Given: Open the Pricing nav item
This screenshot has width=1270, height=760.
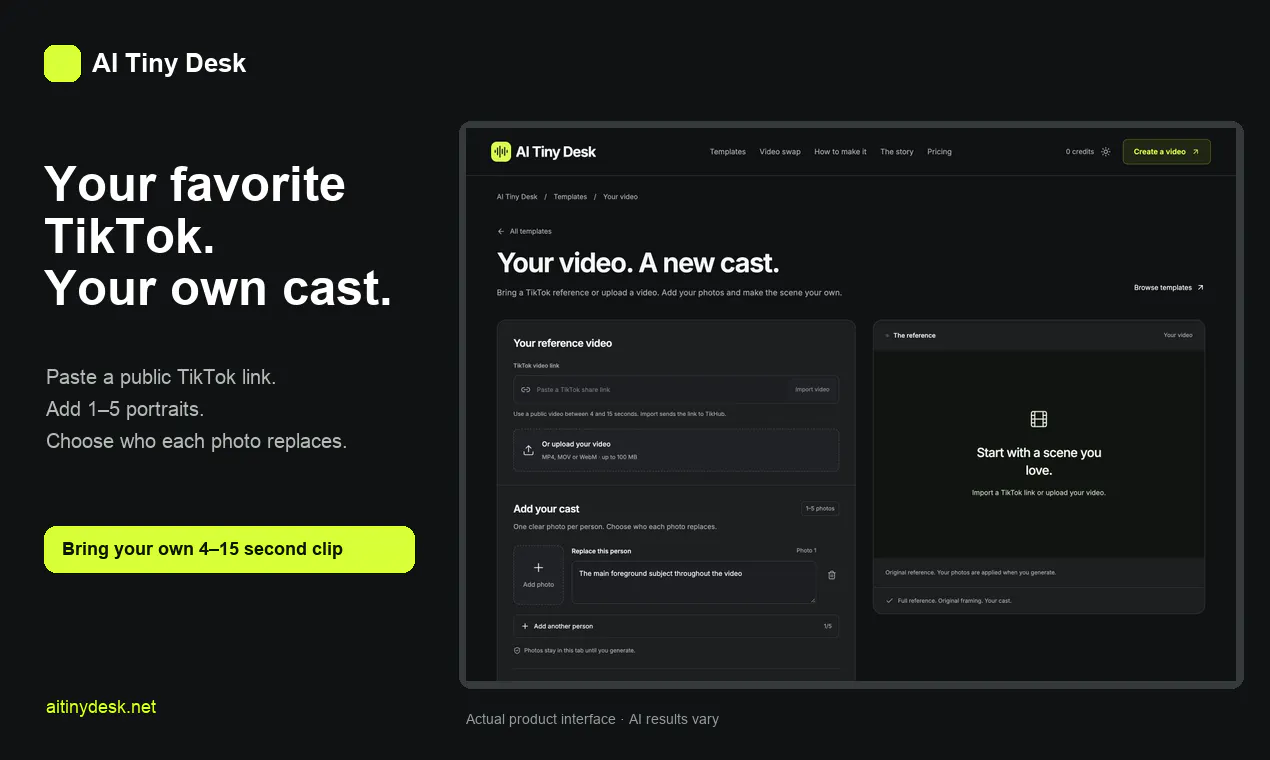Looking at the screenshot, I should coord(939,152).
